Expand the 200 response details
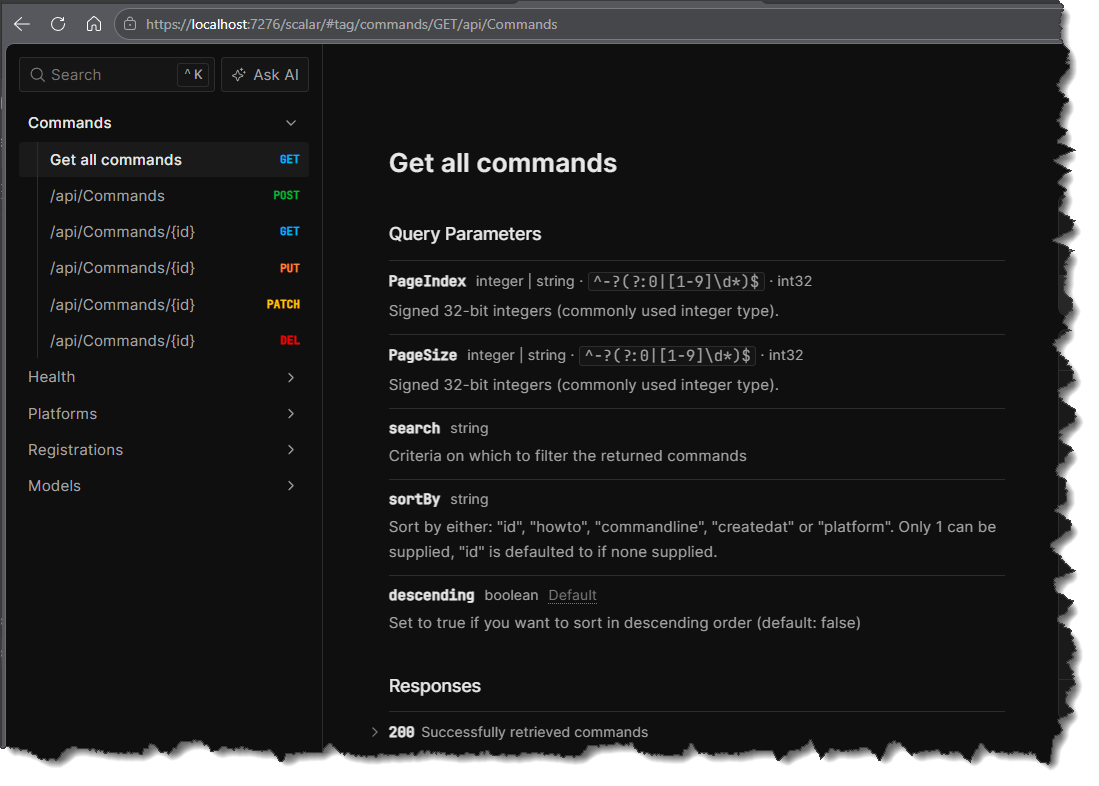 (374, 731)
